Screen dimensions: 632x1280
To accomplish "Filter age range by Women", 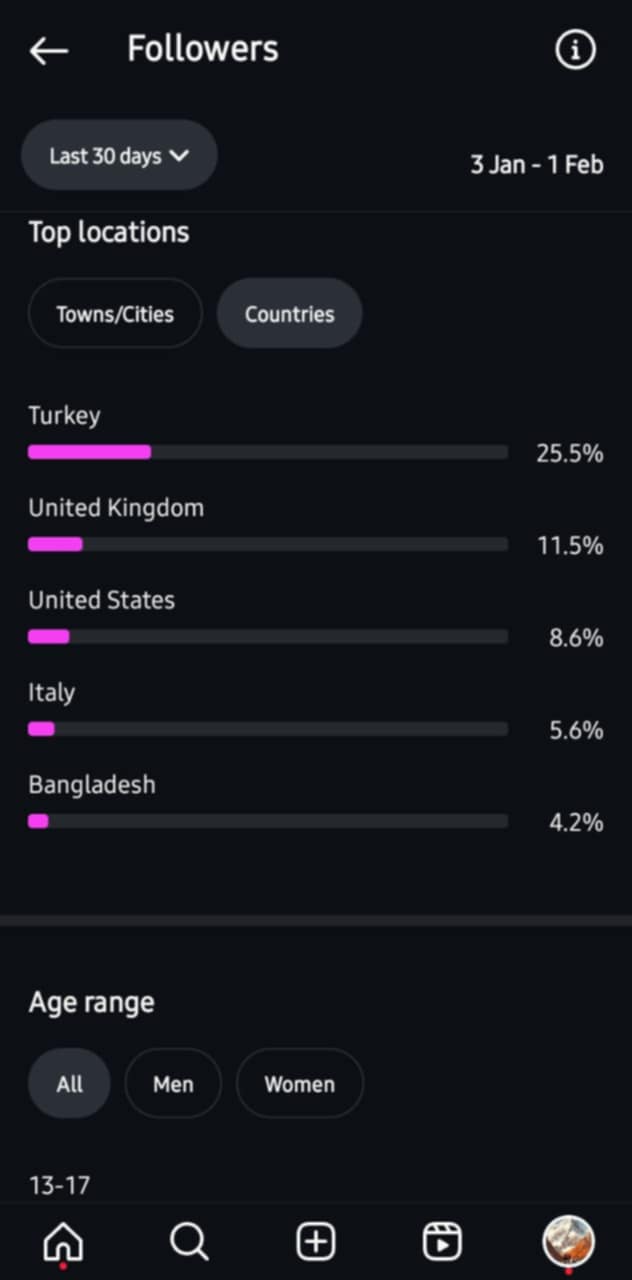I will [299, 1084].
